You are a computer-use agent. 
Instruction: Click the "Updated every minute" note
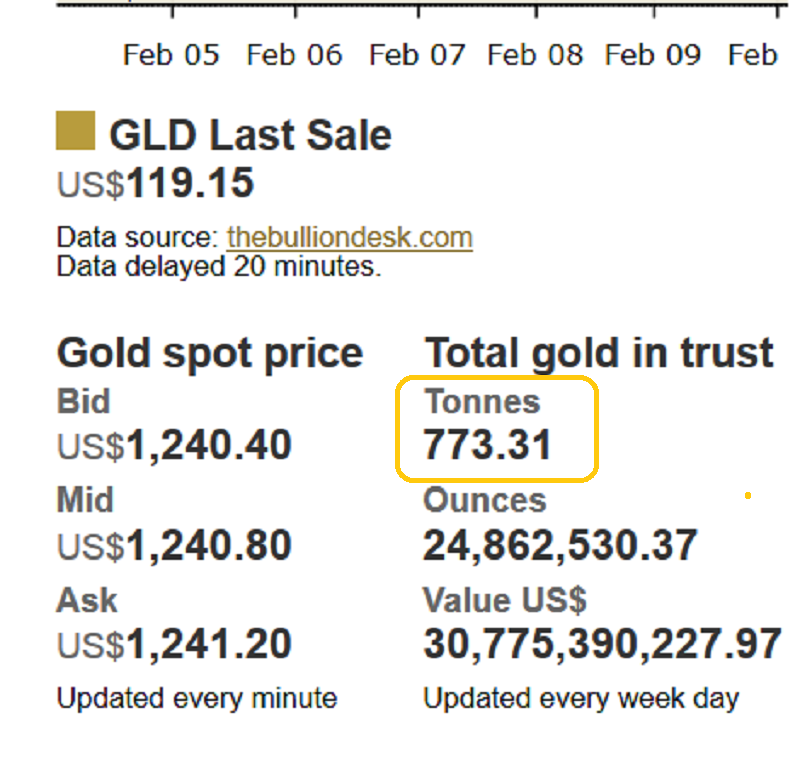(x=197, y=698)
